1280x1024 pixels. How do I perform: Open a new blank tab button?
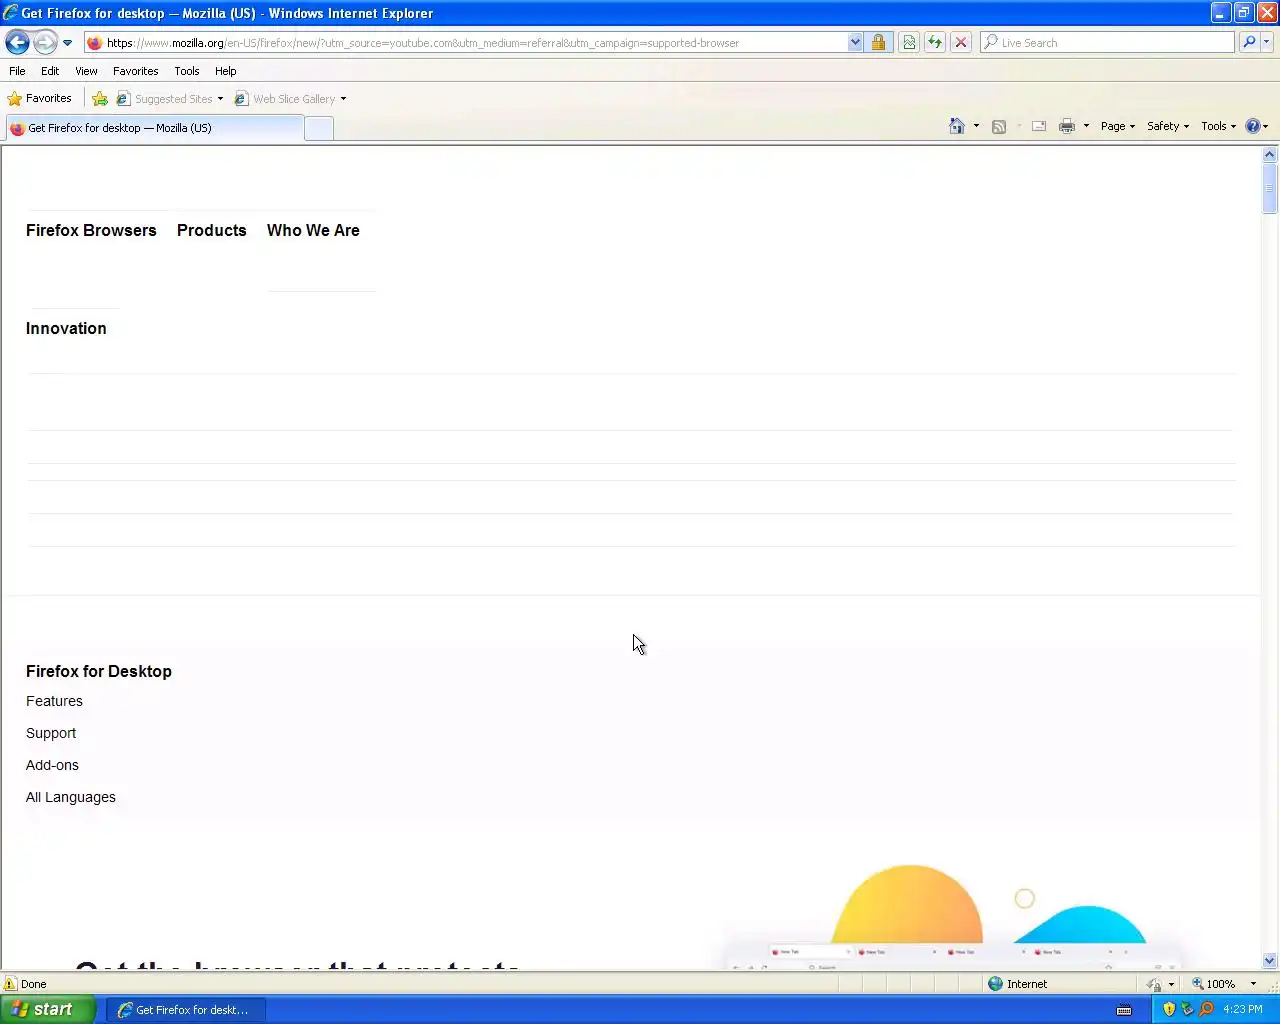(x=319, y=128)
